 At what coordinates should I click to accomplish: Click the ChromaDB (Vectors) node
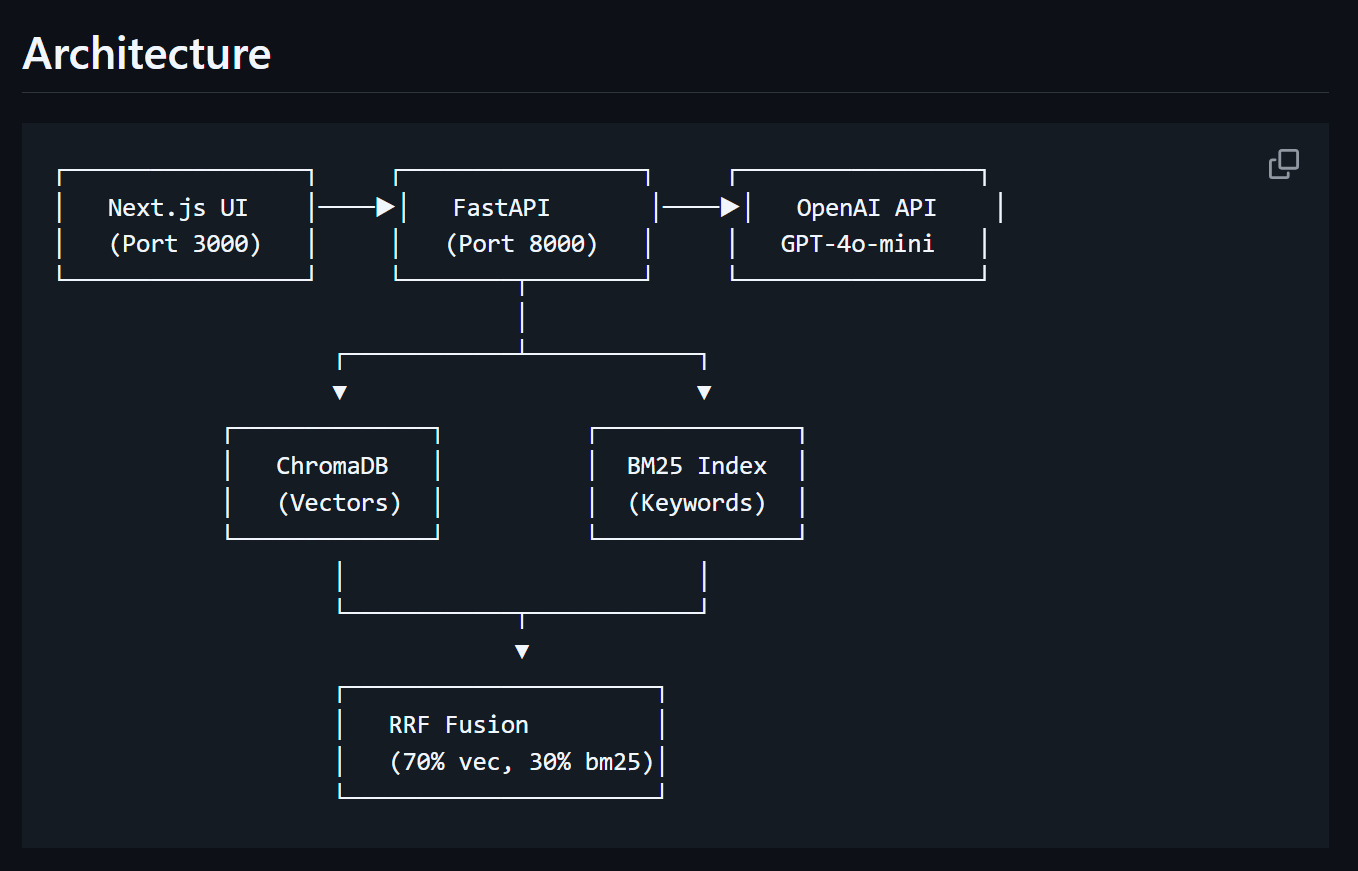(x=332, y=483)
